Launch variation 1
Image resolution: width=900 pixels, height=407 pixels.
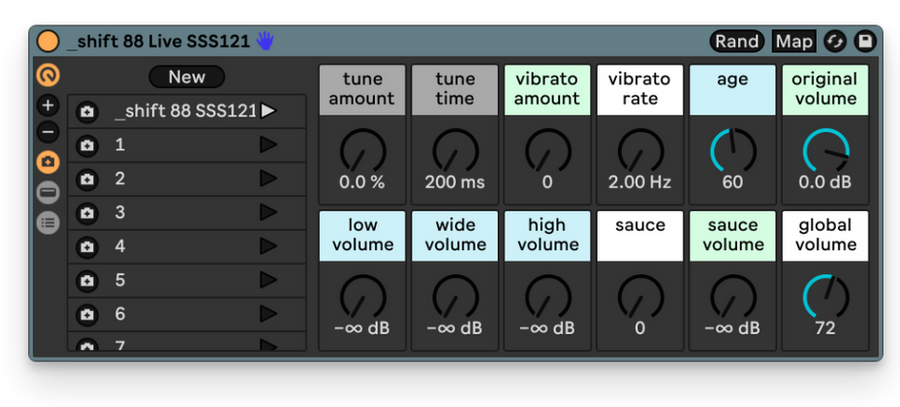[x=268, y=145]
